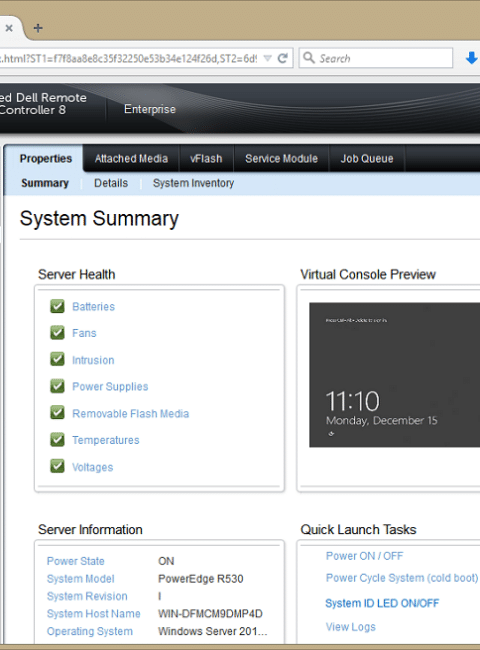Click the Virtual Console Preview thumbnail
480x650 pixels.
pyautogui.click(x=394, y=375)
